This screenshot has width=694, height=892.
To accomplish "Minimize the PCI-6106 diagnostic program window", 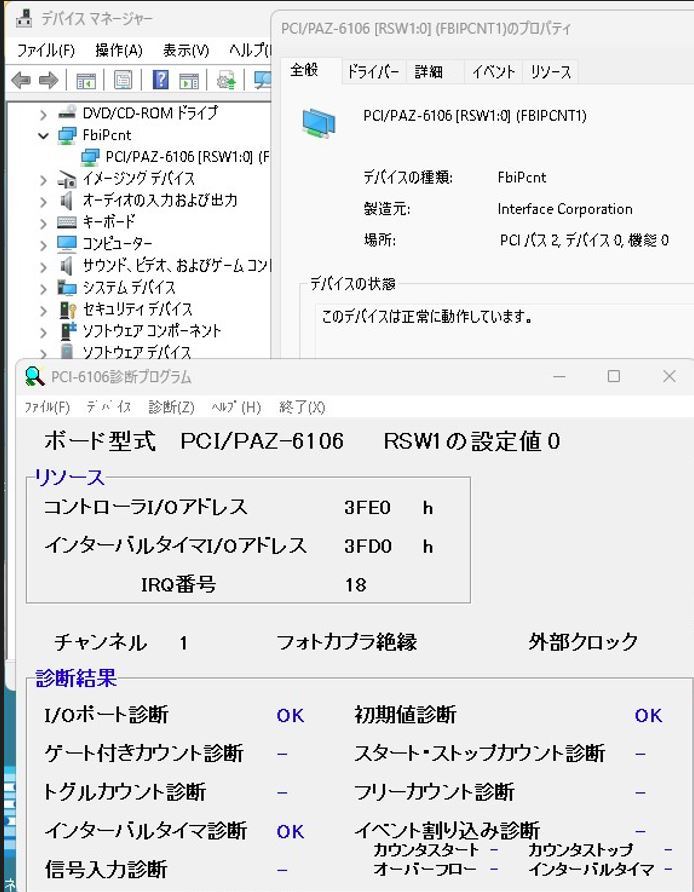I will [560, 376].
